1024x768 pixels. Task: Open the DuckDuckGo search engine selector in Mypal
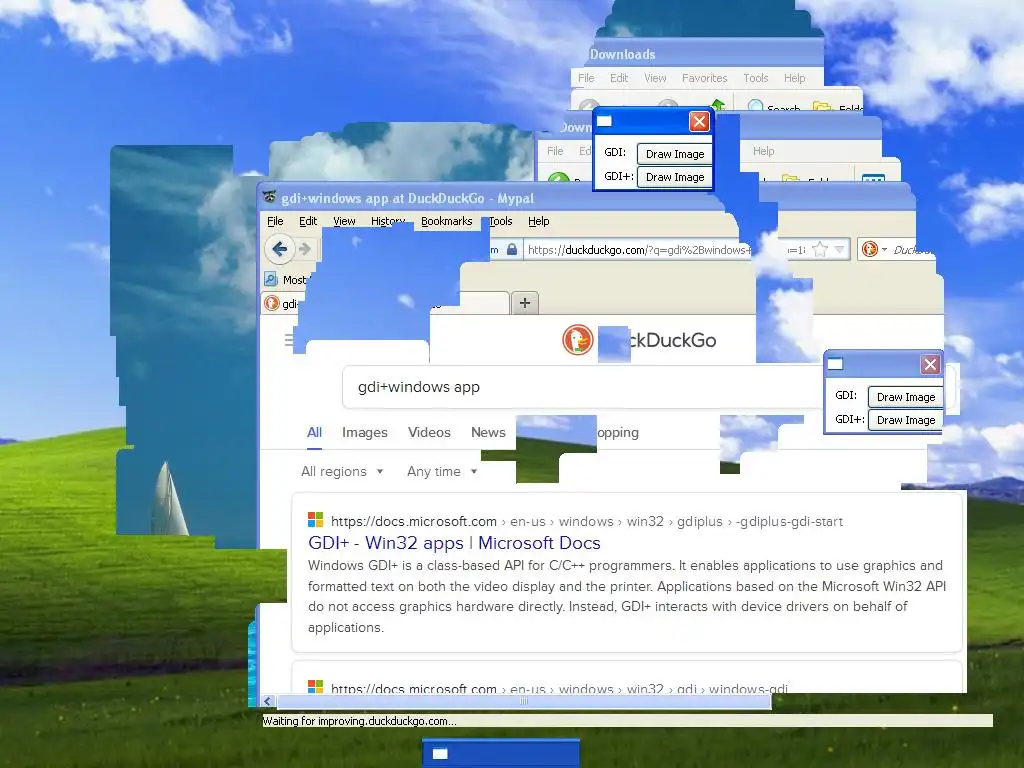coord(874,249)
